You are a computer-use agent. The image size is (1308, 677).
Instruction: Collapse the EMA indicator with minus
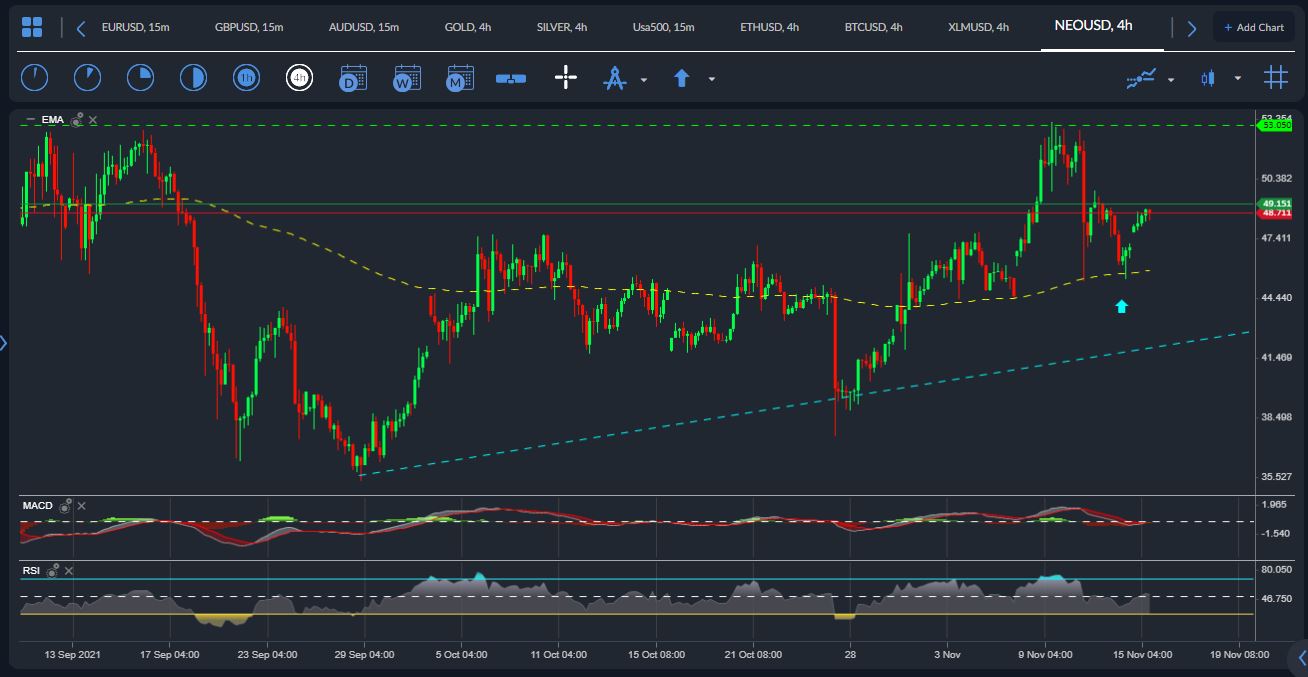(x=30, y=120)
